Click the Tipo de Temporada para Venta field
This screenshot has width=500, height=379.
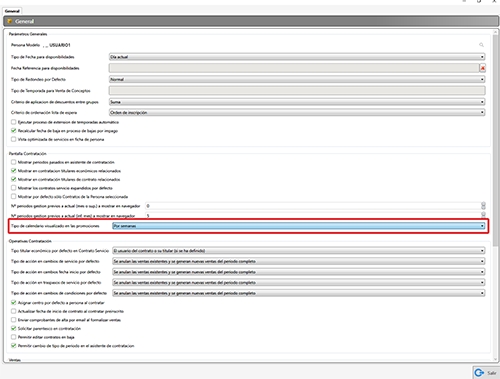[297, 90]
